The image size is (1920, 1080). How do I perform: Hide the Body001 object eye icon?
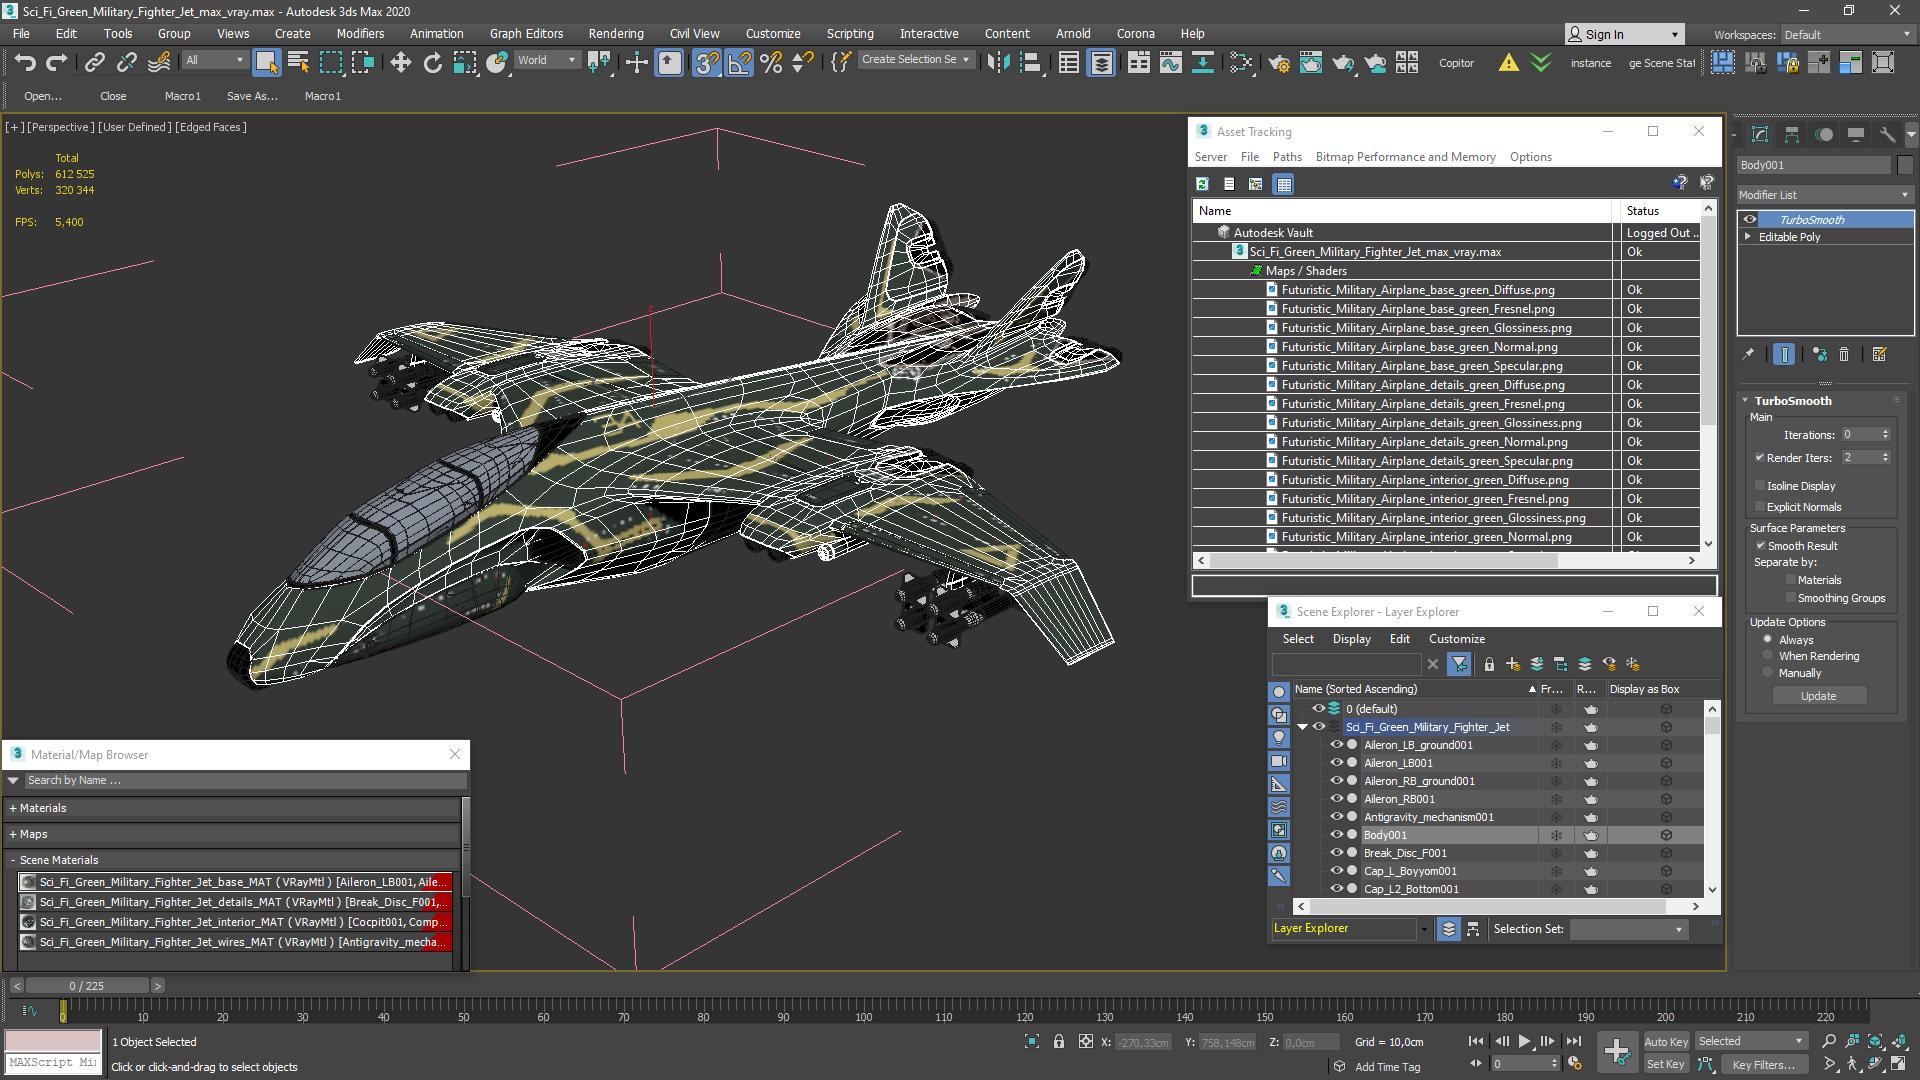pos(1335,835)
